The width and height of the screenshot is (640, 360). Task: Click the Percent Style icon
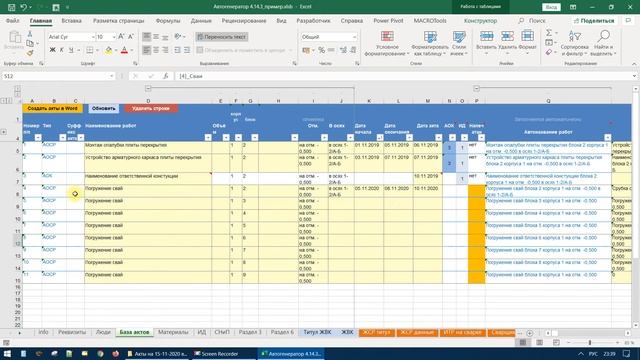[322, 50]
